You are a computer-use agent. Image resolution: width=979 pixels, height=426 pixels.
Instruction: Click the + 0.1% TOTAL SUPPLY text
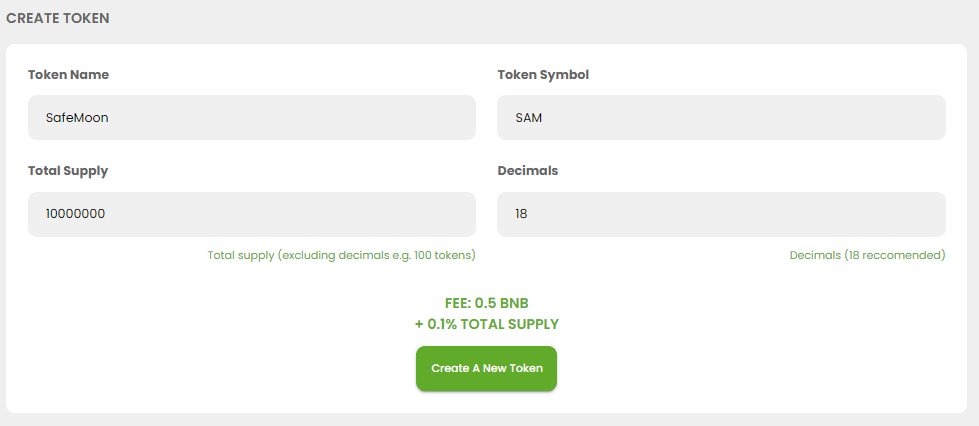486,324
